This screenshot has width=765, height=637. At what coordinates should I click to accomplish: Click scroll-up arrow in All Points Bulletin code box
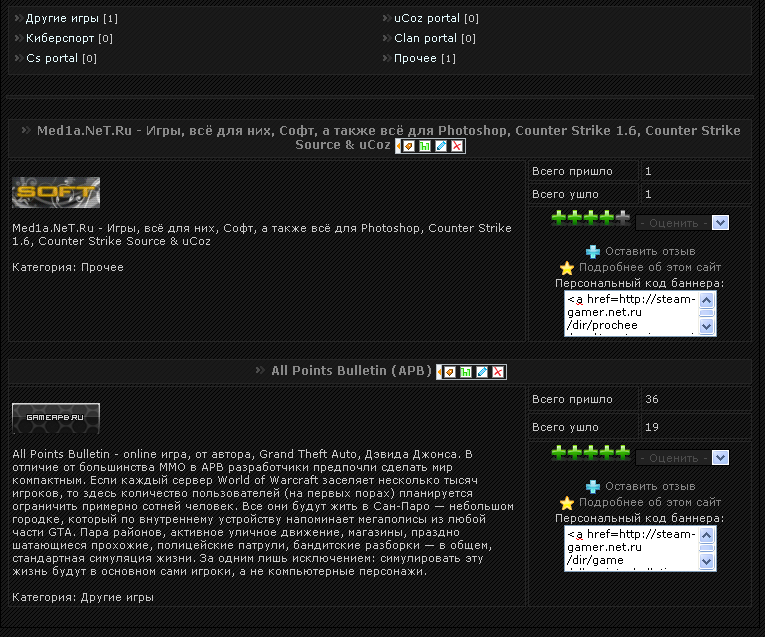tap(707, 535)
